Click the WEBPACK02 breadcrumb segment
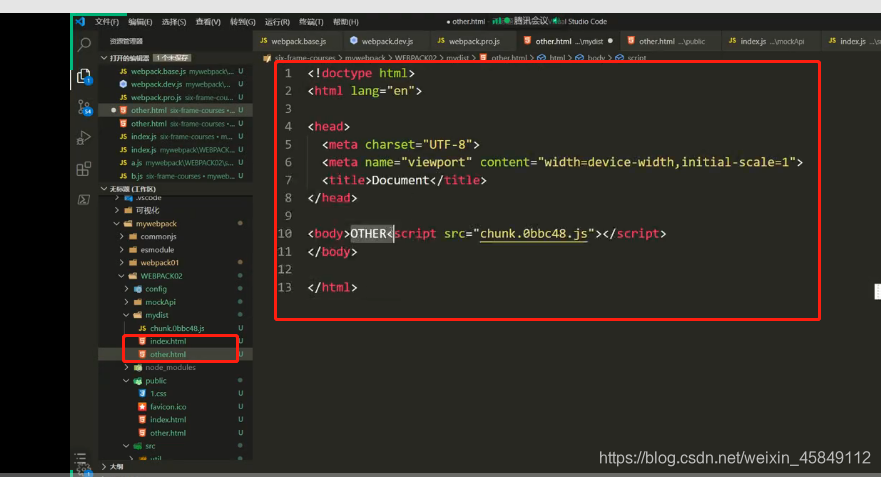Viewport: 881px width, 477px height. (x=415, y=58)
